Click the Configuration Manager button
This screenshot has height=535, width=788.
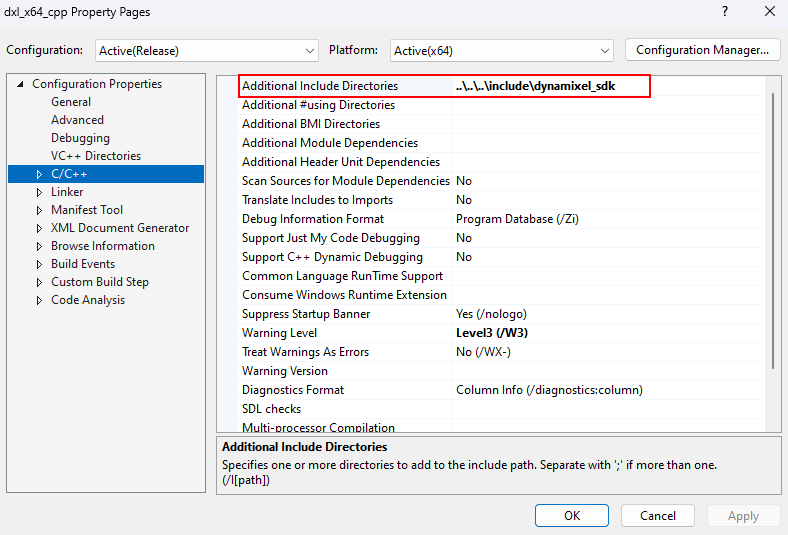coord(702,50)
